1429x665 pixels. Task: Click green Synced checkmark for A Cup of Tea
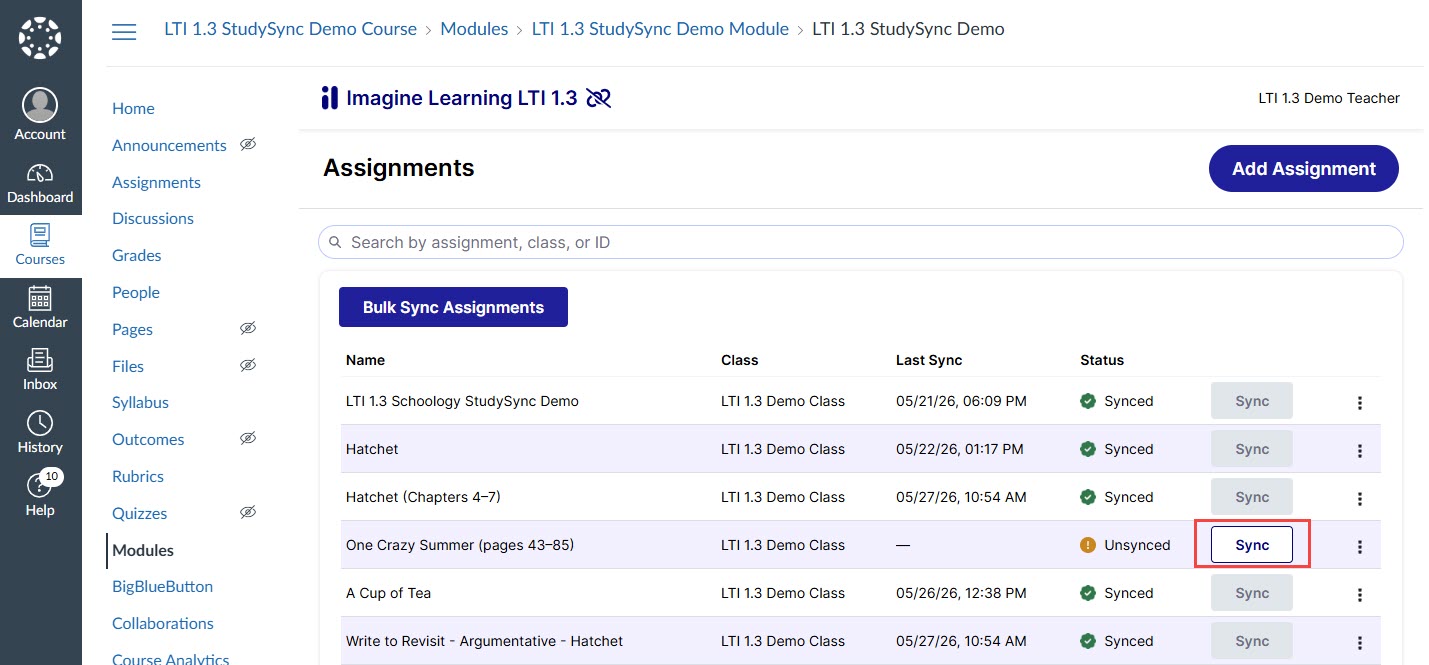point(1088,593)
